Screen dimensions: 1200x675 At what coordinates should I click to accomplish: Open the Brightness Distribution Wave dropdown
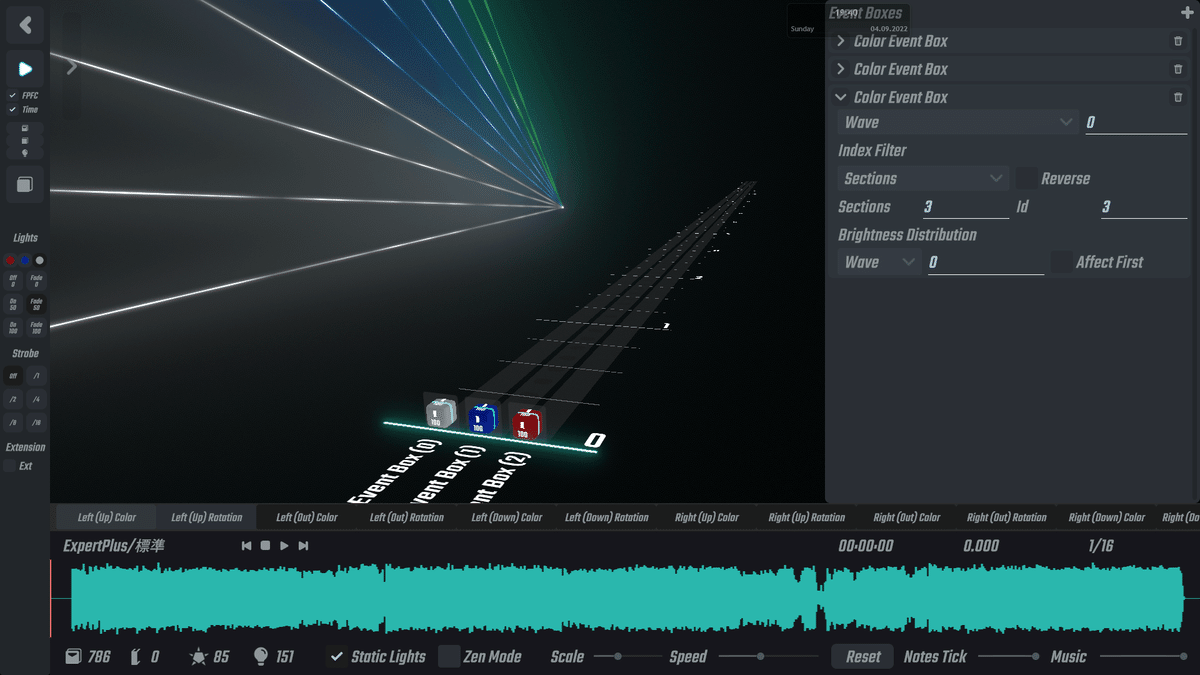pyautogui.click(x=879, y=262)
